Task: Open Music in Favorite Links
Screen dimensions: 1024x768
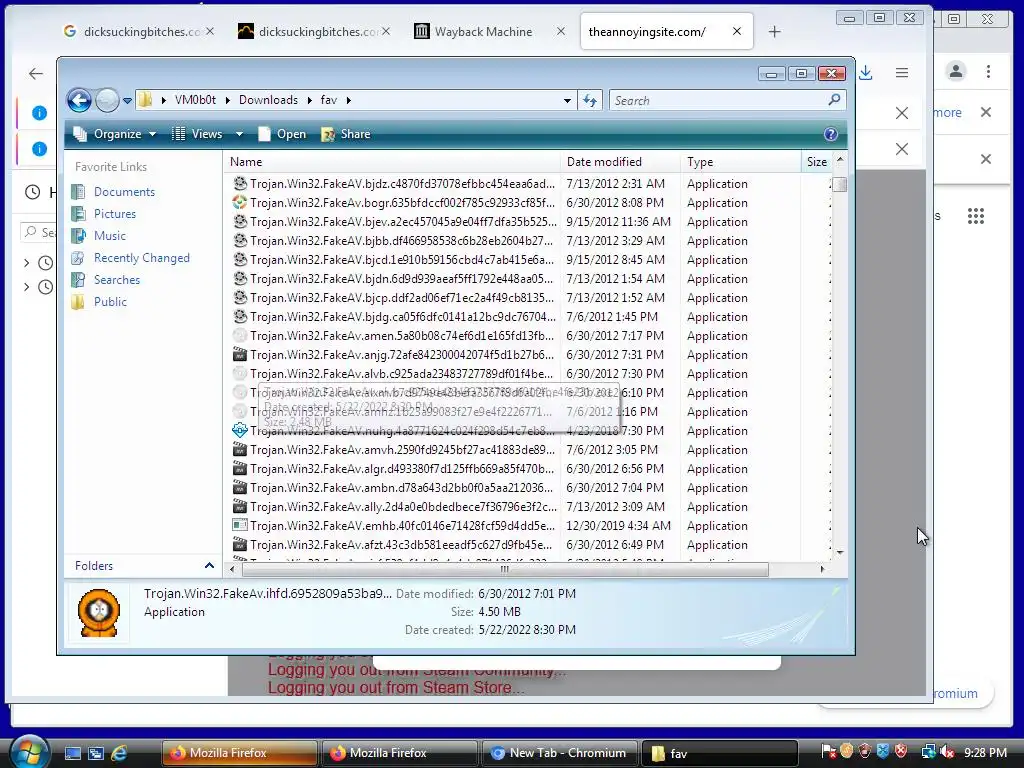Action: [x=109, y=236]
